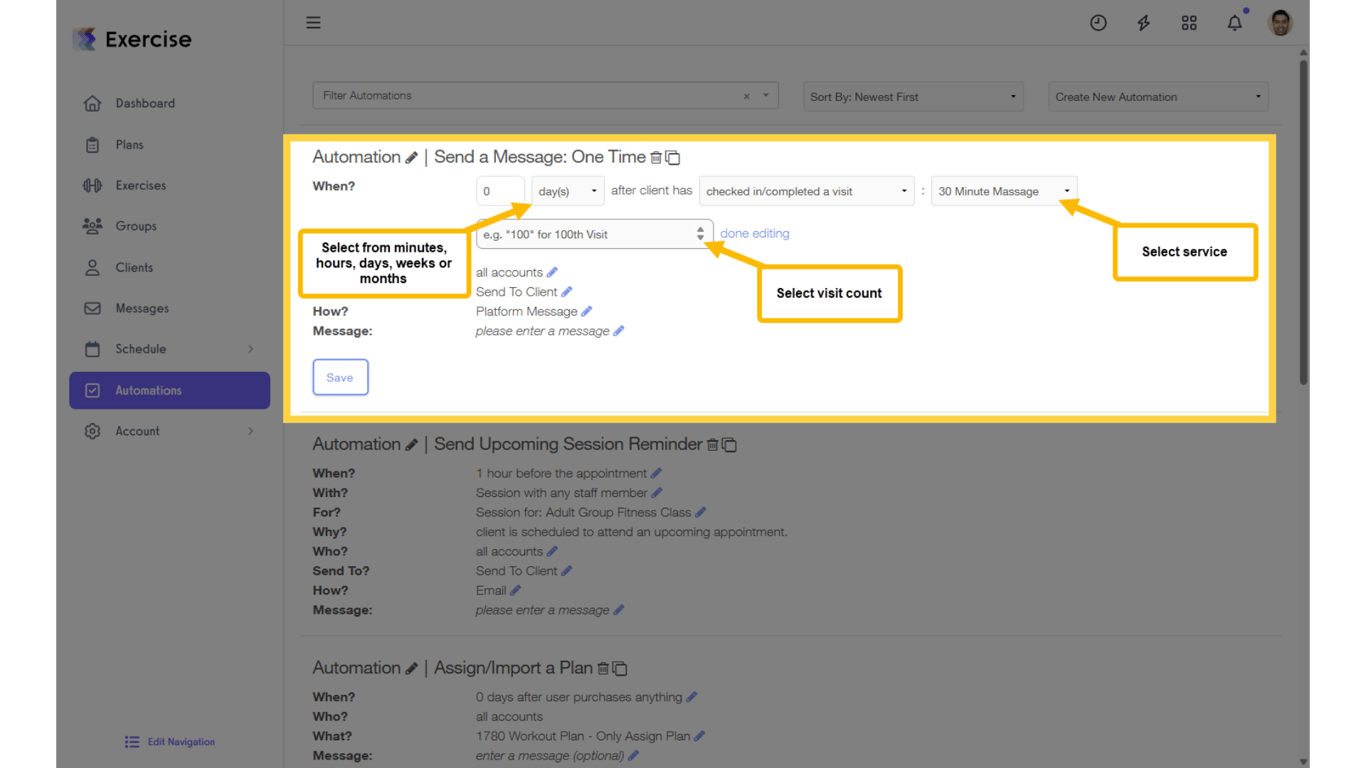
Task: Edit the 'Send To Client' option
Action: point(566,291)
